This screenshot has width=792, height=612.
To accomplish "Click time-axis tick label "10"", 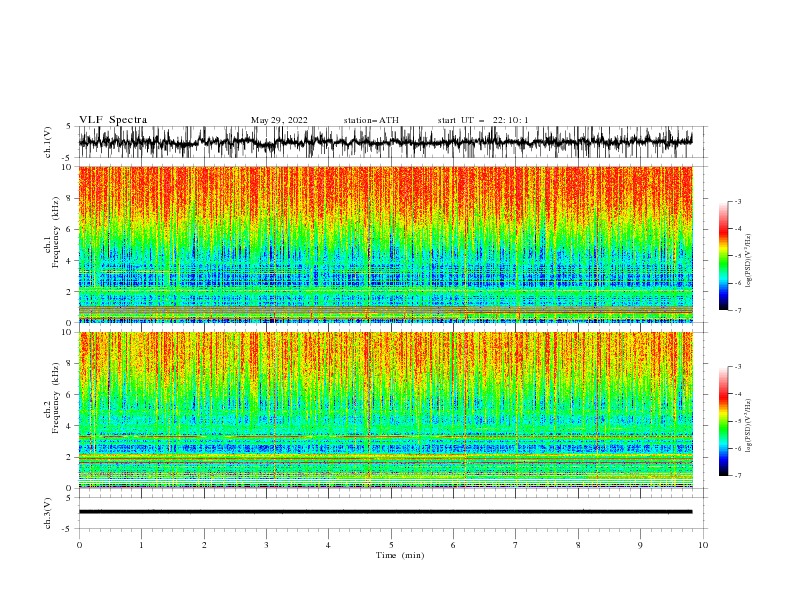I will tap(703, 545).
